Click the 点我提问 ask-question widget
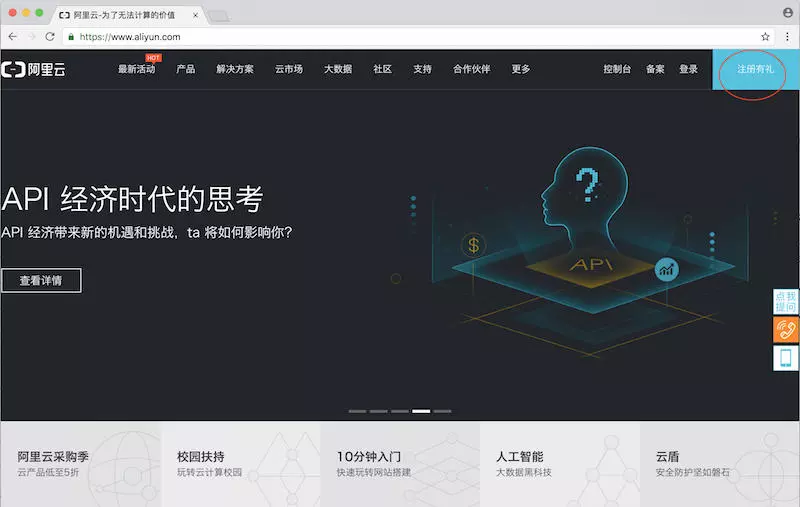 [786, 301]
